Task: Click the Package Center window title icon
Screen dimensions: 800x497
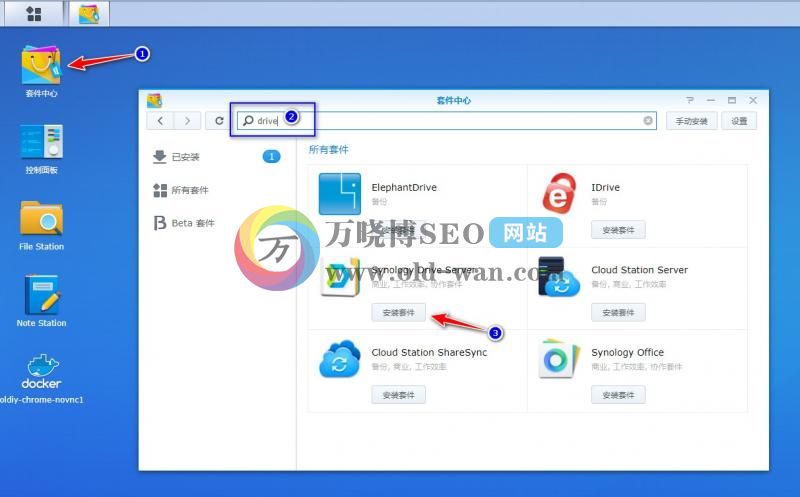Action: (x=154, y=100)
